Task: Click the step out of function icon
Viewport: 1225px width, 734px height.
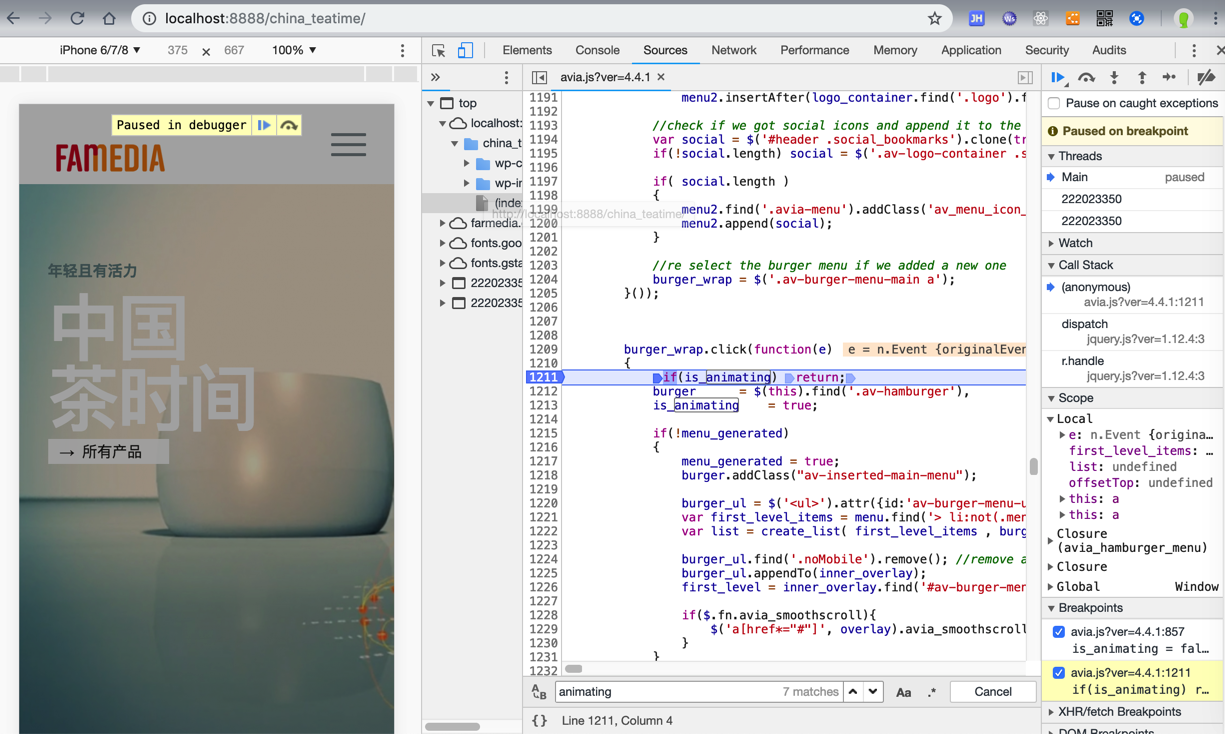Action: (x=1142, y=78)
